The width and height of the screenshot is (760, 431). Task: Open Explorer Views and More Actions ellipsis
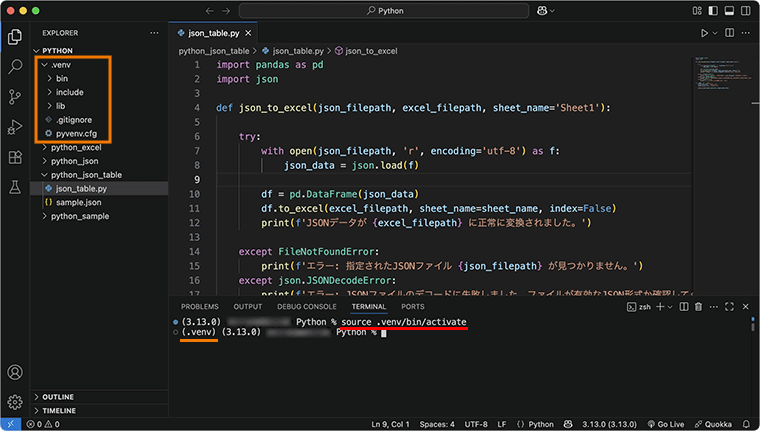coord(154,33)
